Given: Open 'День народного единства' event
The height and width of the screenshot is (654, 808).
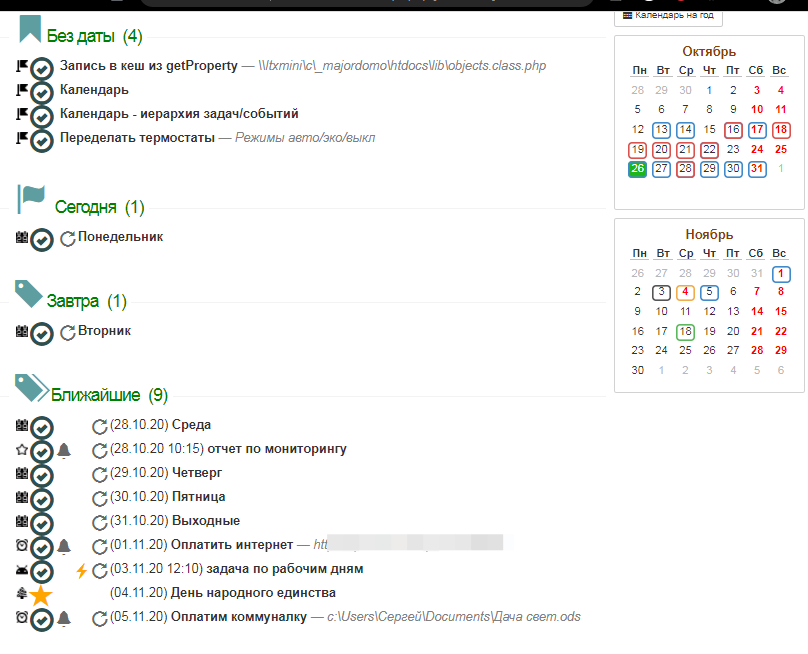Looking at the screenshot, I should [x=253, y=593].
